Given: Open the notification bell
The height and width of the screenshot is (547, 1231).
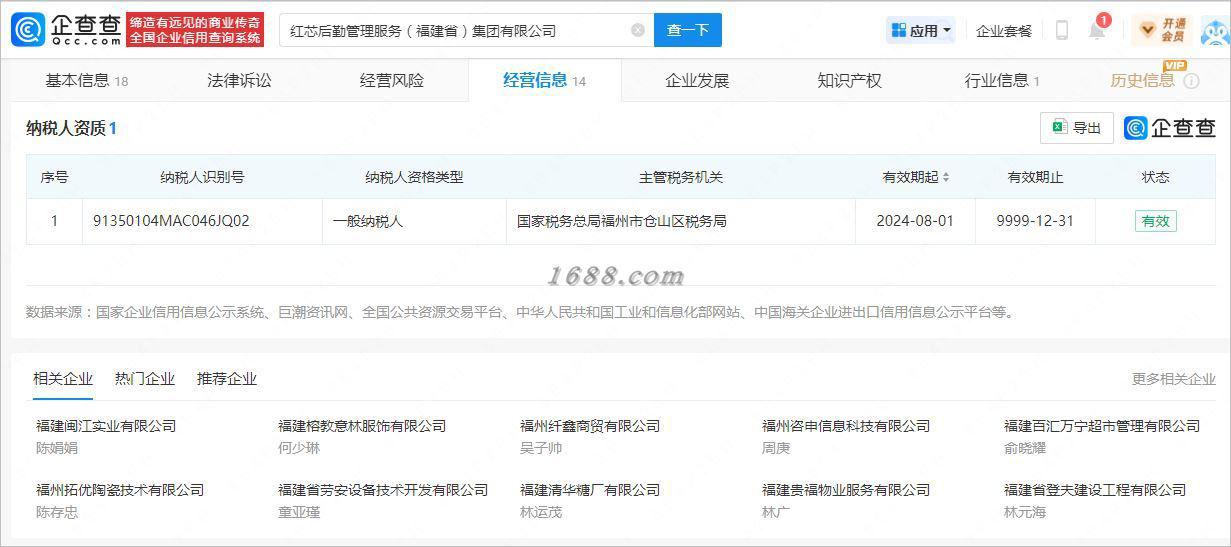Looking at the screenshot, I should pos(1097,30).
